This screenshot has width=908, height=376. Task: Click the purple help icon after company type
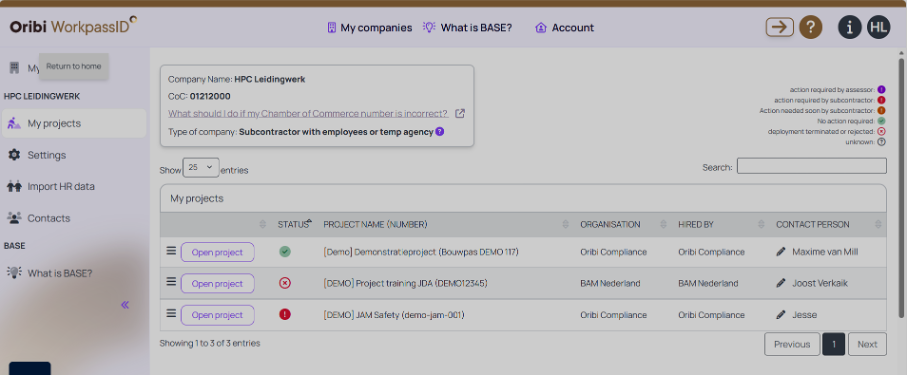pyautogui.click(x=440, y=132)
